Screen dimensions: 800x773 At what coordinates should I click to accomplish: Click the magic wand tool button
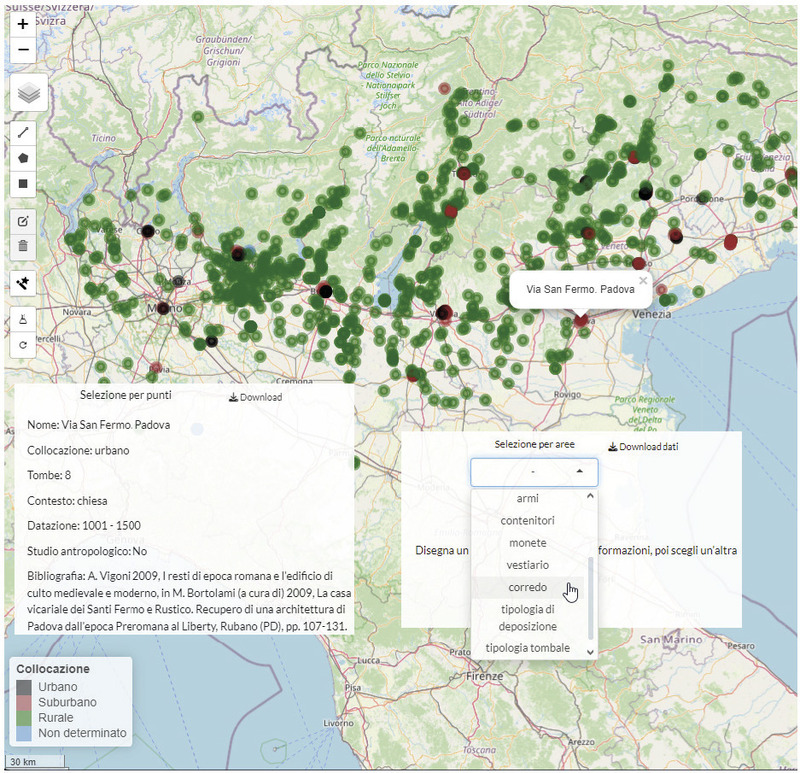(23, 283)
